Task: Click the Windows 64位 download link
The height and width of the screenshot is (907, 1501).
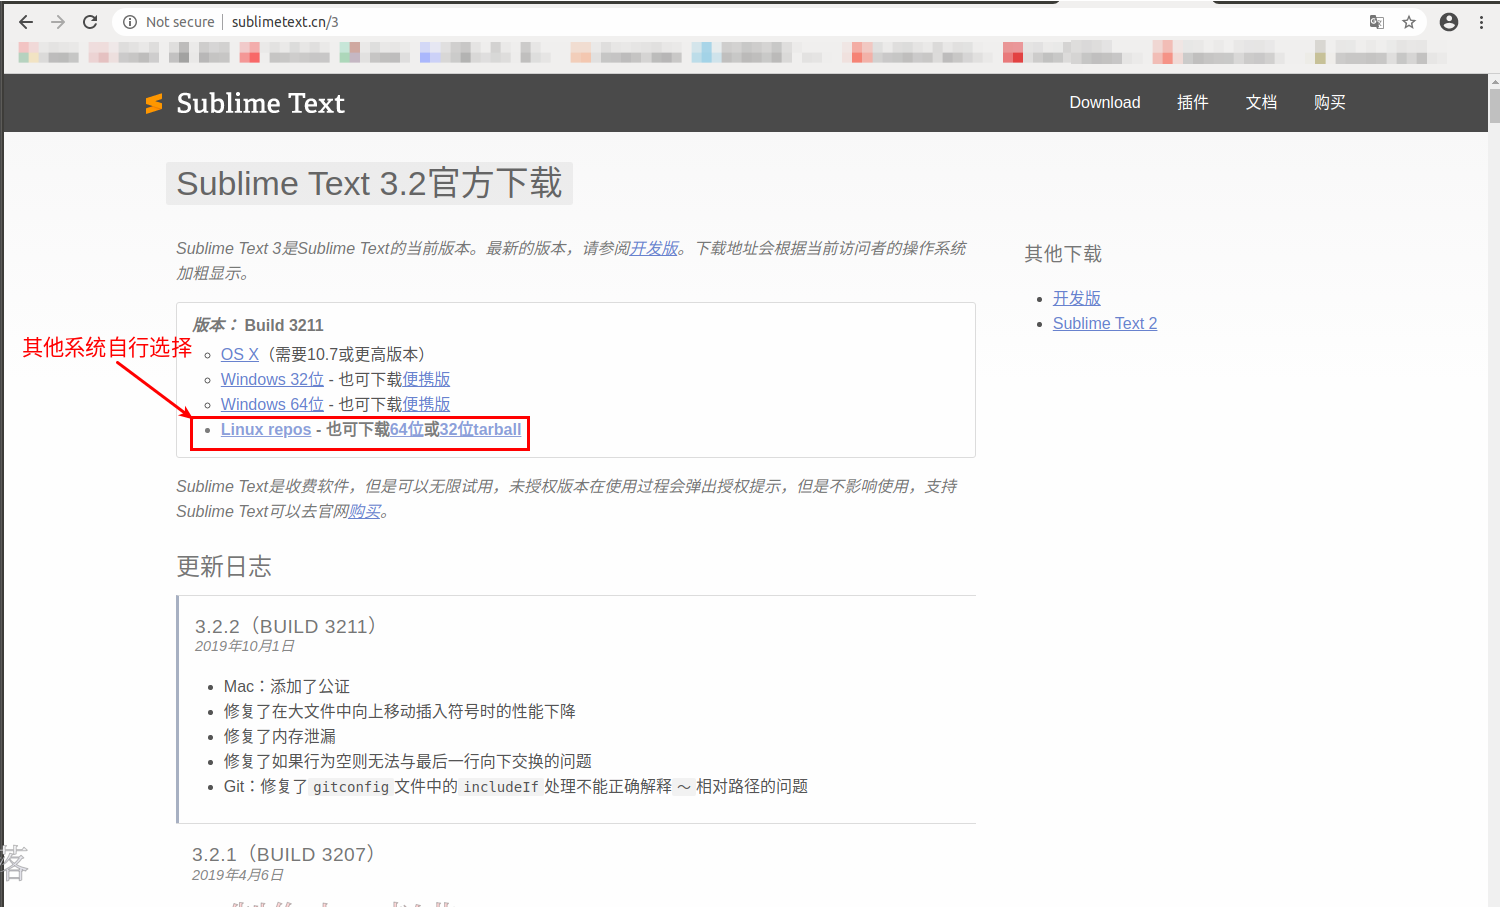Action: point(271,404)
